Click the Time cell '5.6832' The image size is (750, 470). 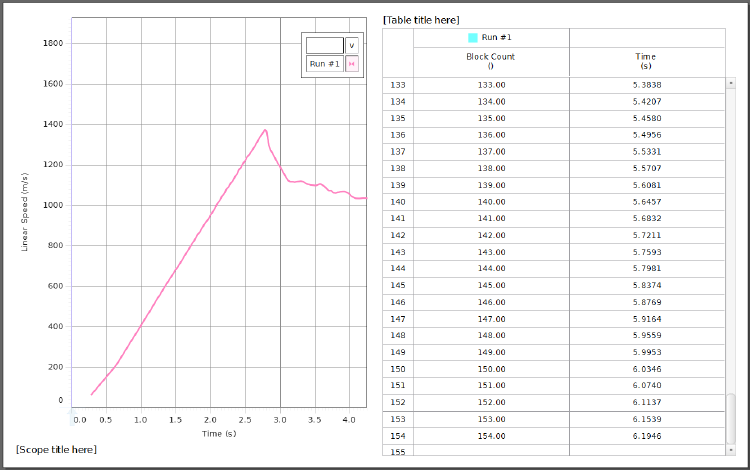(x=647, y=218)
